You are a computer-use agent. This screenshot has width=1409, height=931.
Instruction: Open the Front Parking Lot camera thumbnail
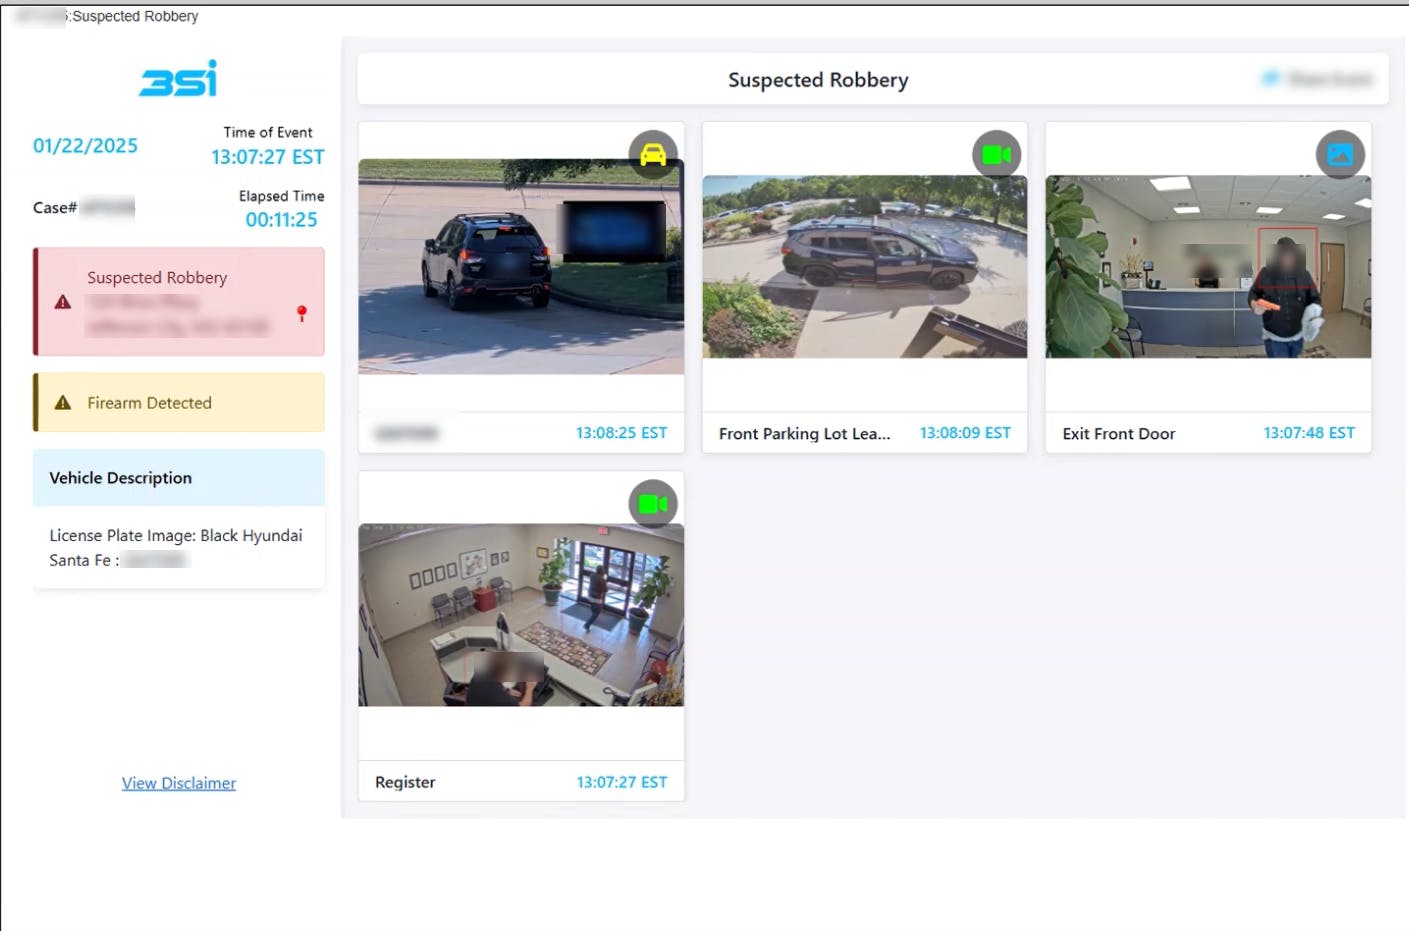pyautogui.click(x=864, y=267)
